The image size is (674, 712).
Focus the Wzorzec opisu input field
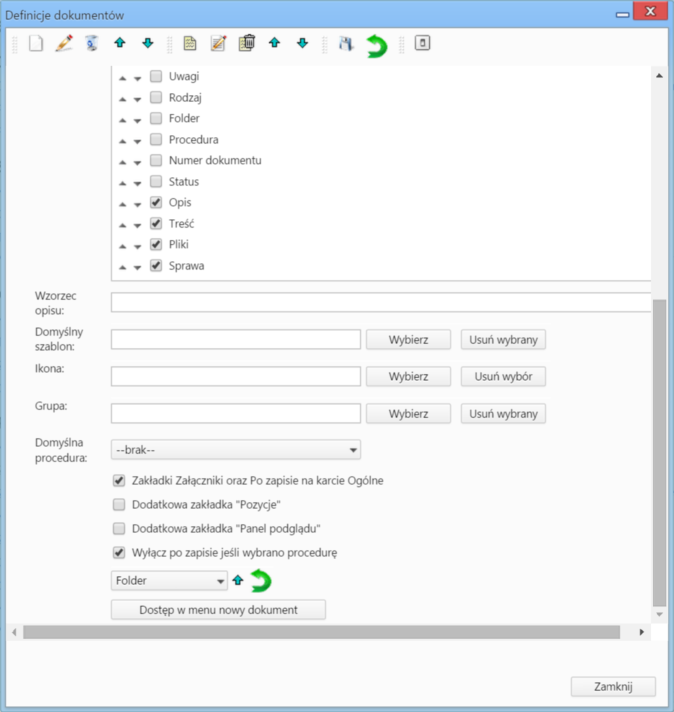tap(381, 302)
